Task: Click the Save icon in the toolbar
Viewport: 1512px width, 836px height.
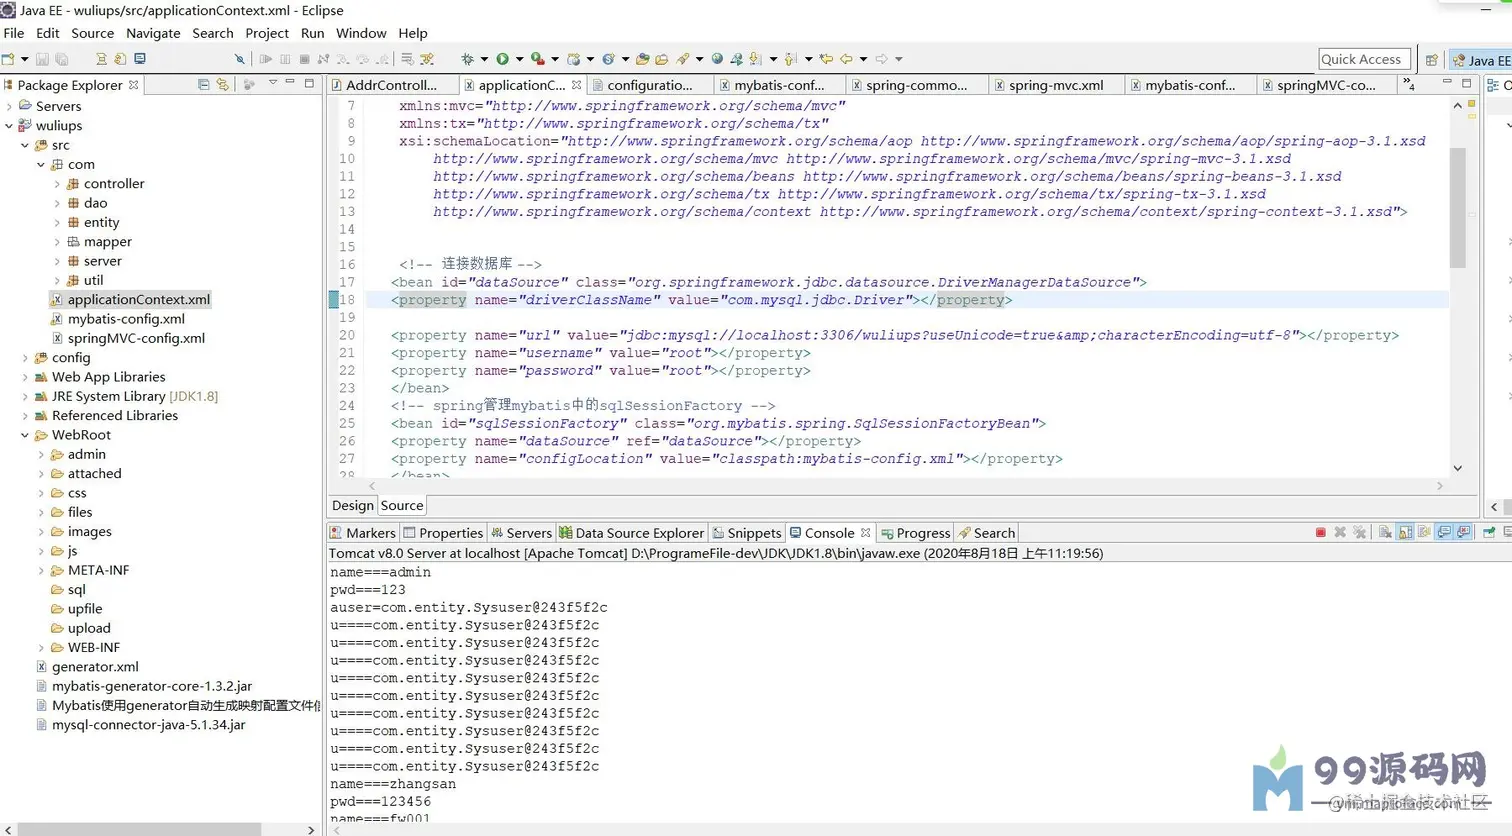Action: tap(42, 59)
